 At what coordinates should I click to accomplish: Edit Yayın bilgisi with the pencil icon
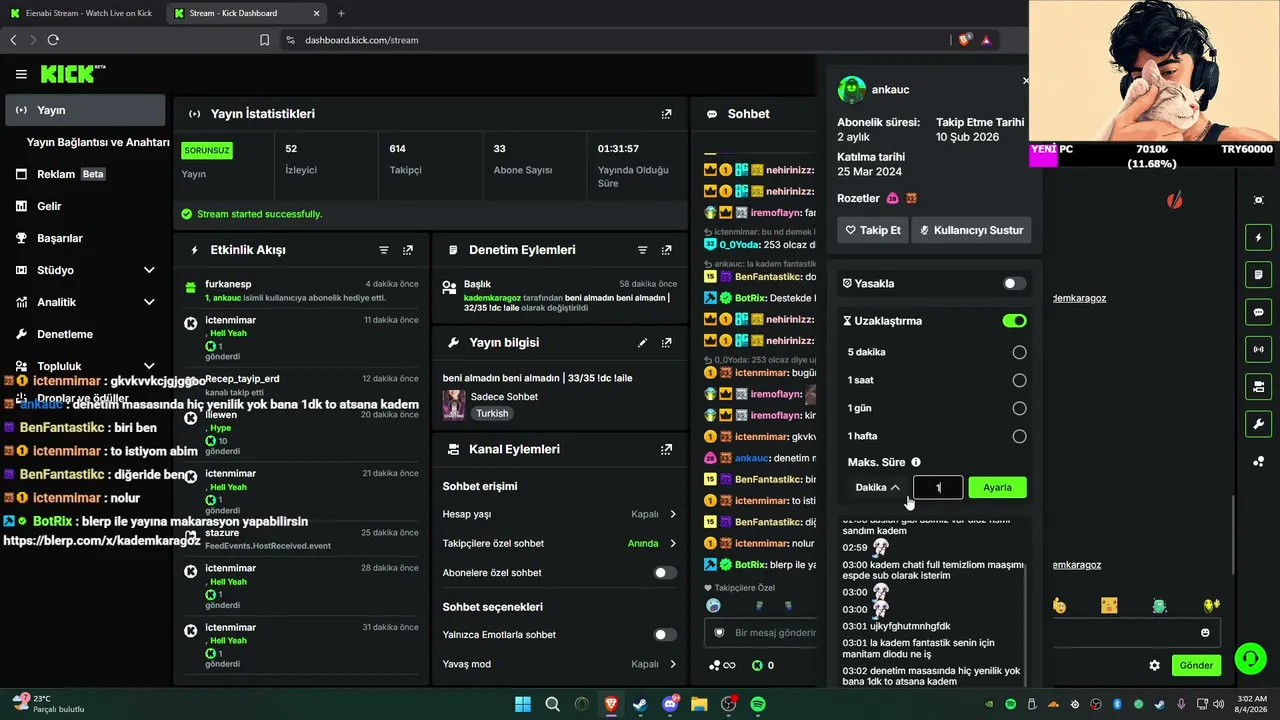click(642, 343)
